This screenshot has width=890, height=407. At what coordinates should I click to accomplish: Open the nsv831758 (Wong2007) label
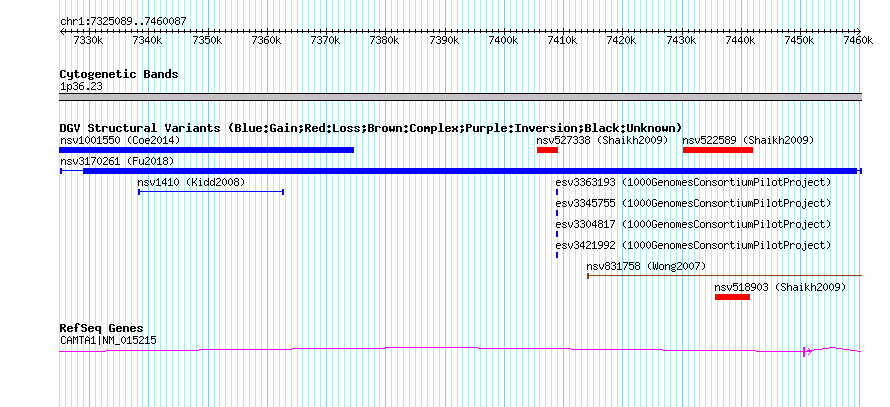click(x=646, y=266)
